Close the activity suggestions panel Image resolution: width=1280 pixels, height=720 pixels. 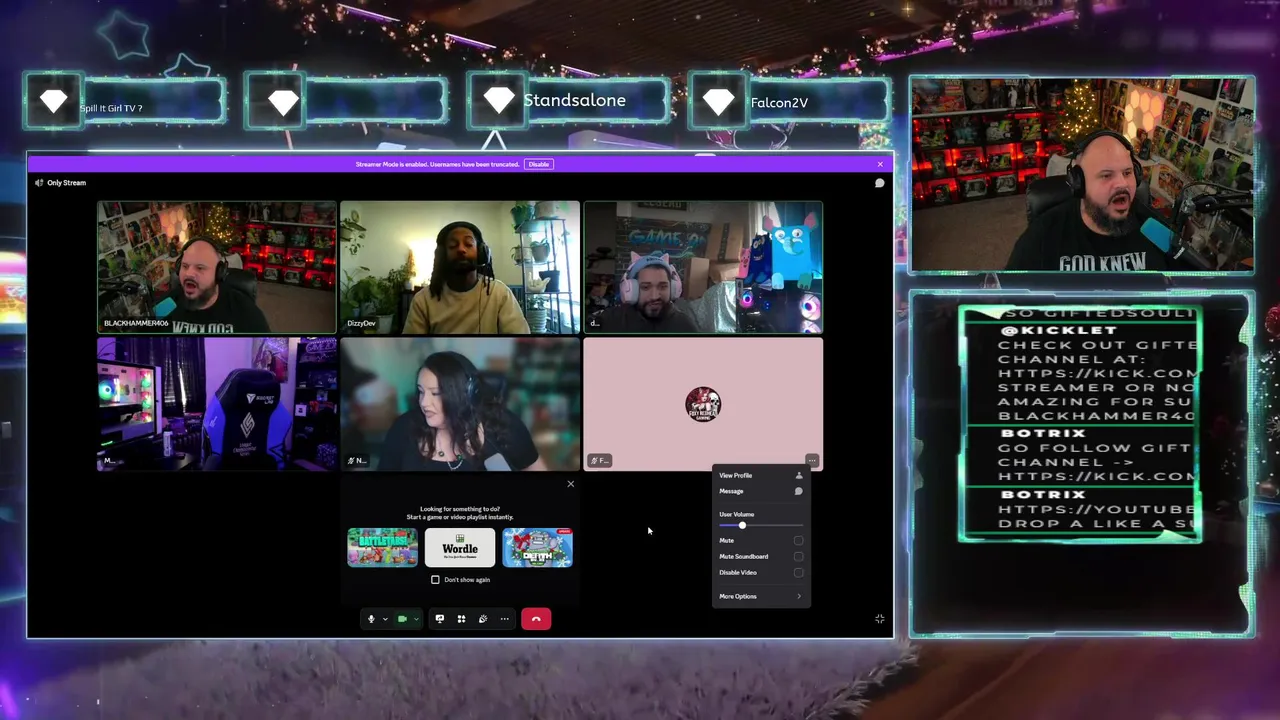click(571, 484)
